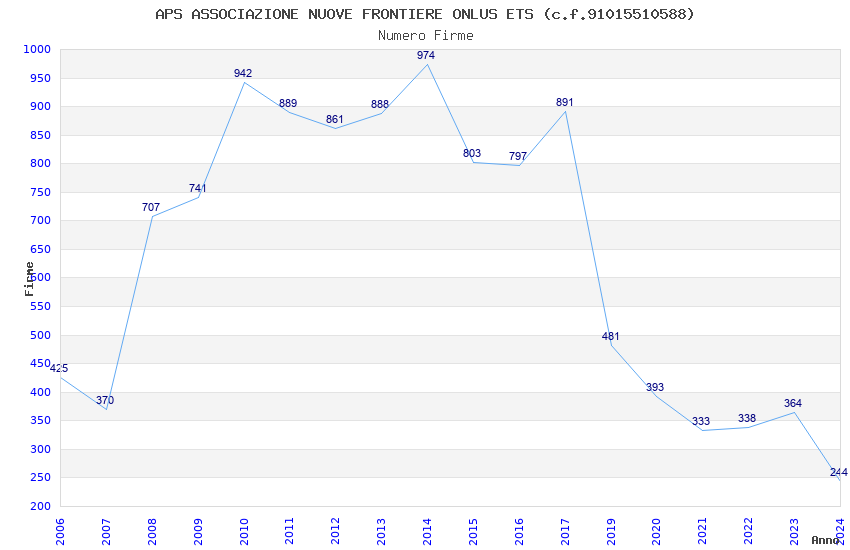Click the peak data label 974
Viewport: 850px width, 550px height.
(x=426, y=55)
